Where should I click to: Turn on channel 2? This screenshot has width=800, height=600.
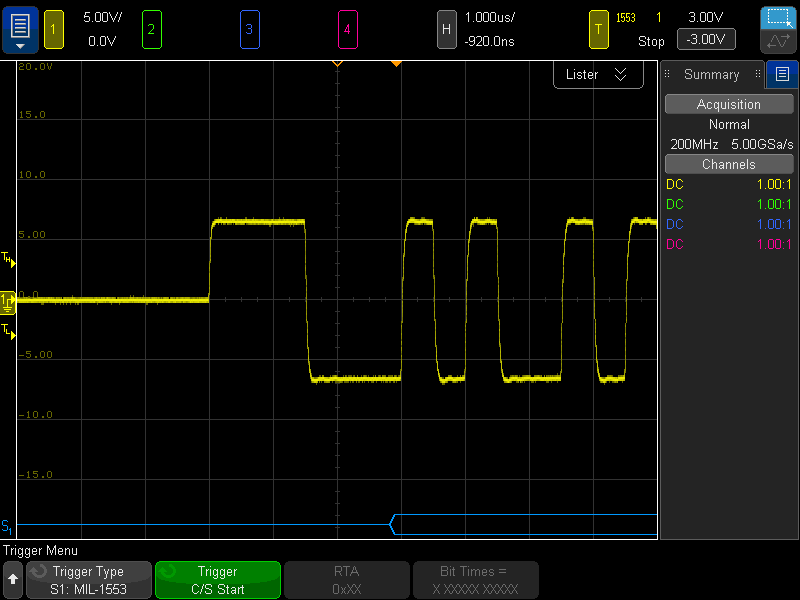tap(152, 30)
